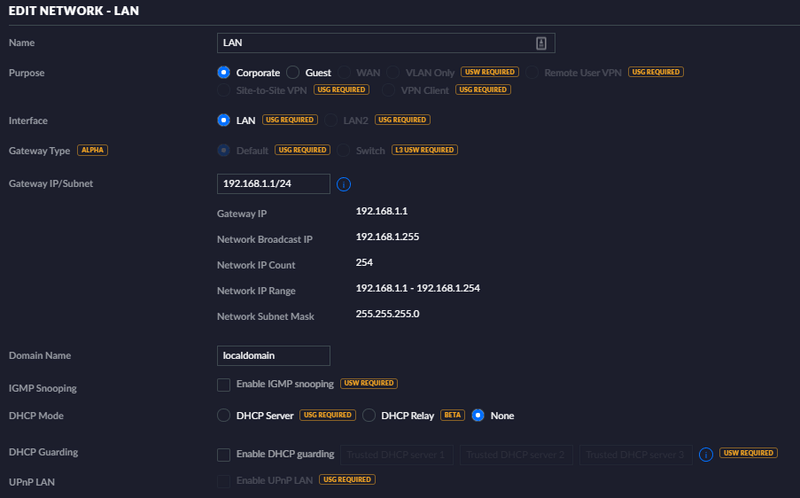Select the Corporate purpose radio button
The height and width of the screenshot is (498, 800).
[224, 72]
